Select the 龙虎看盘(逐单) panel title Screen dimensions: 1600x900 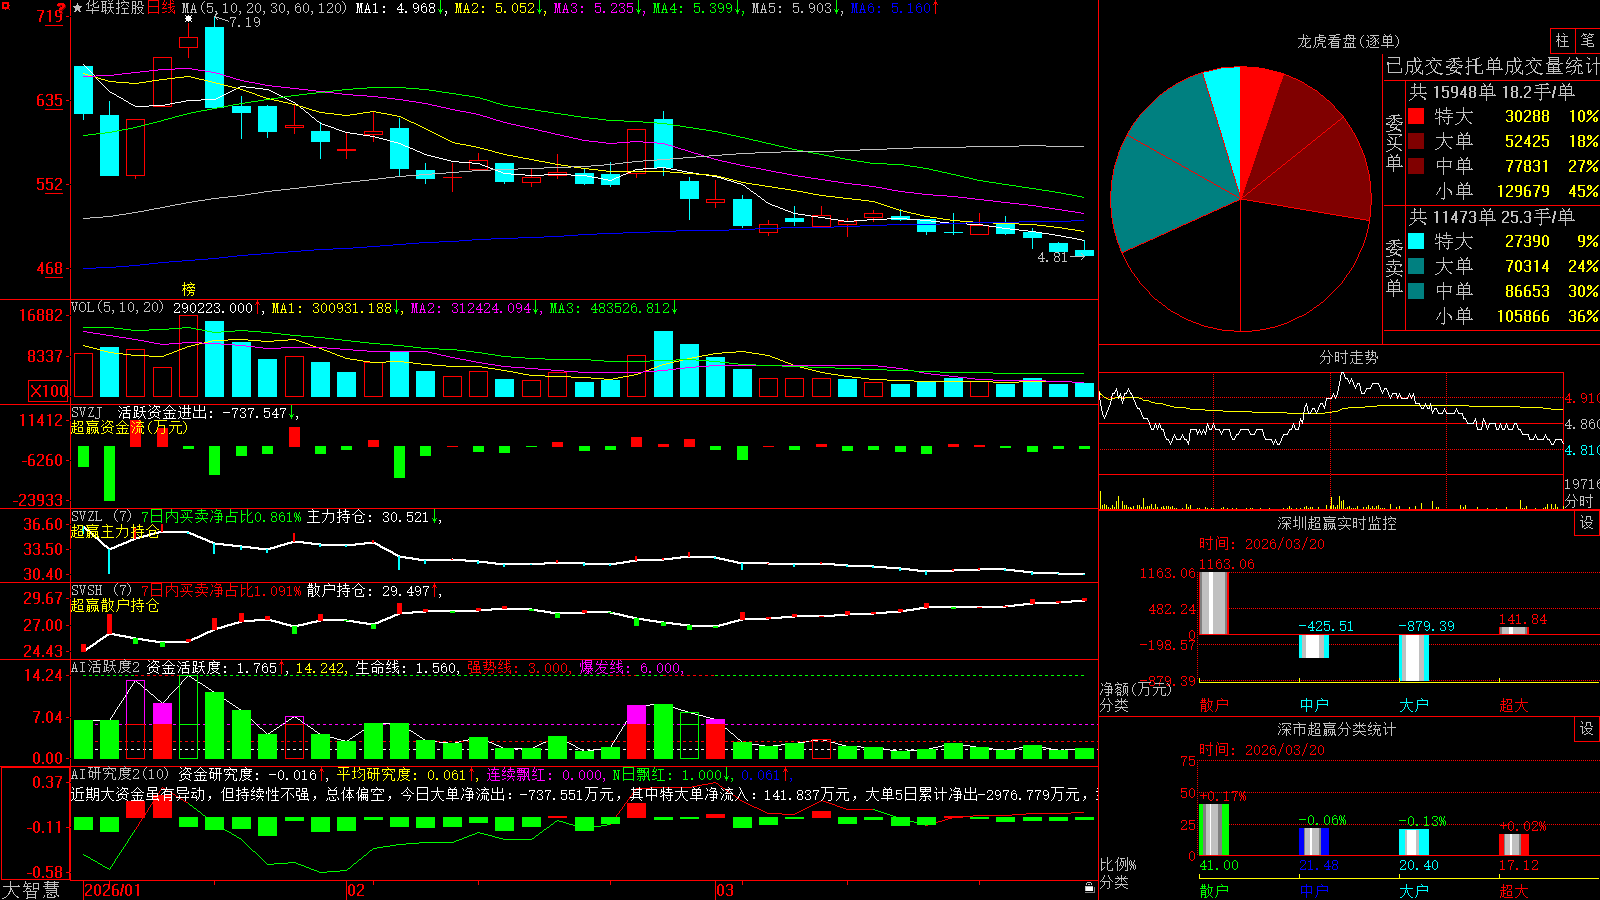pos(1348,41)
